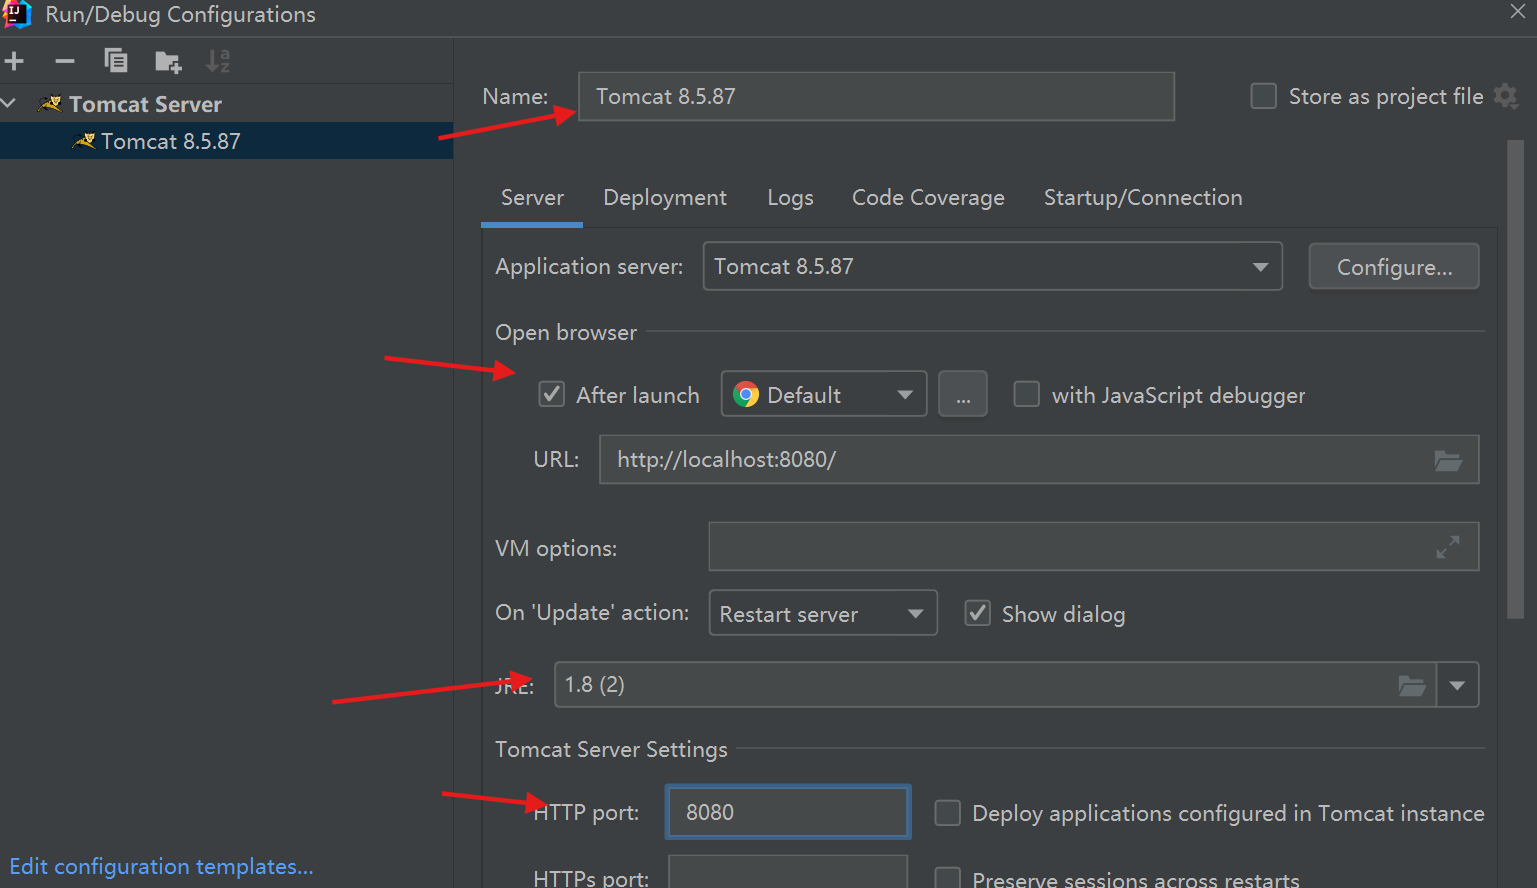Enable with JavaScript debugger

click(1027, 394)
